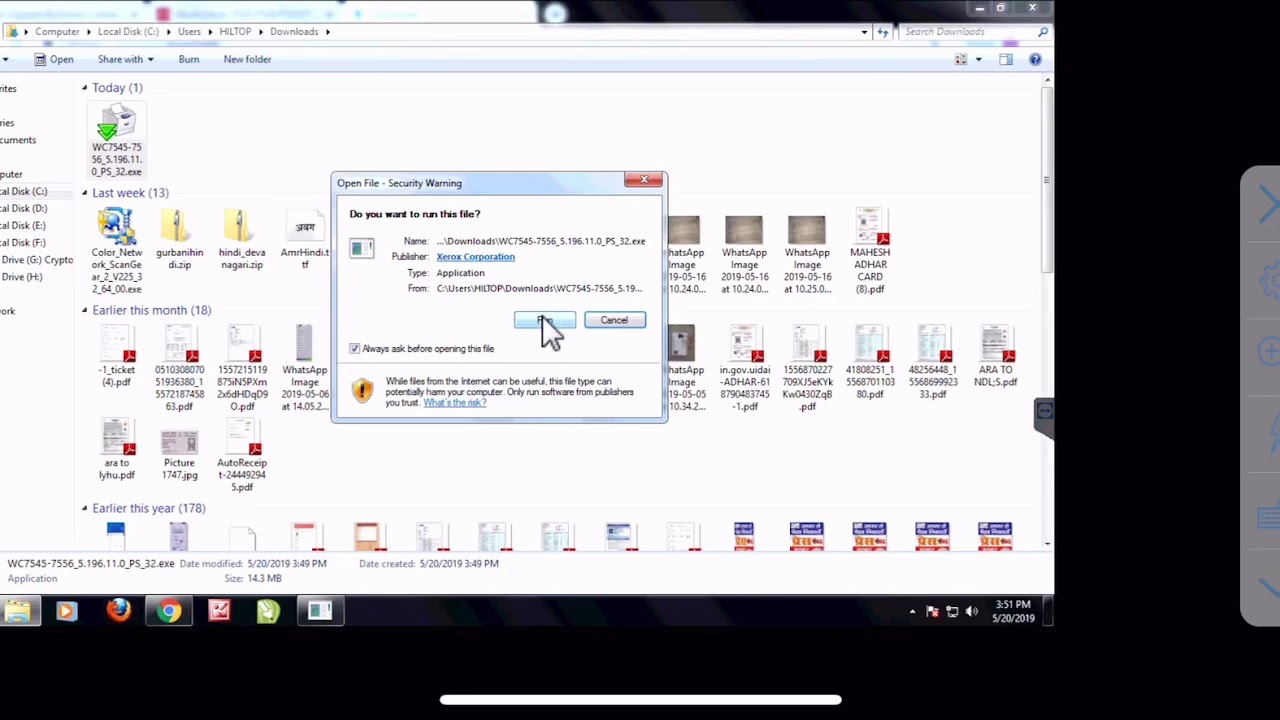Go to Local Disk (C:) in breadcrumb
The height and width of the screenshot is (720, 1280).
tap(128, 32)
